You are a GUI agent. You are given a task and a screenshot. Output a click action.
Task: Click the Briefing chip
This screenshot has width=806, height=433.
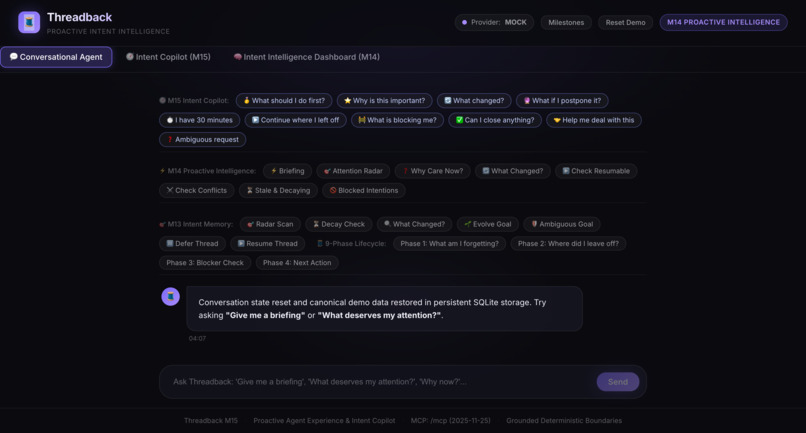click(x=287, y=171)
